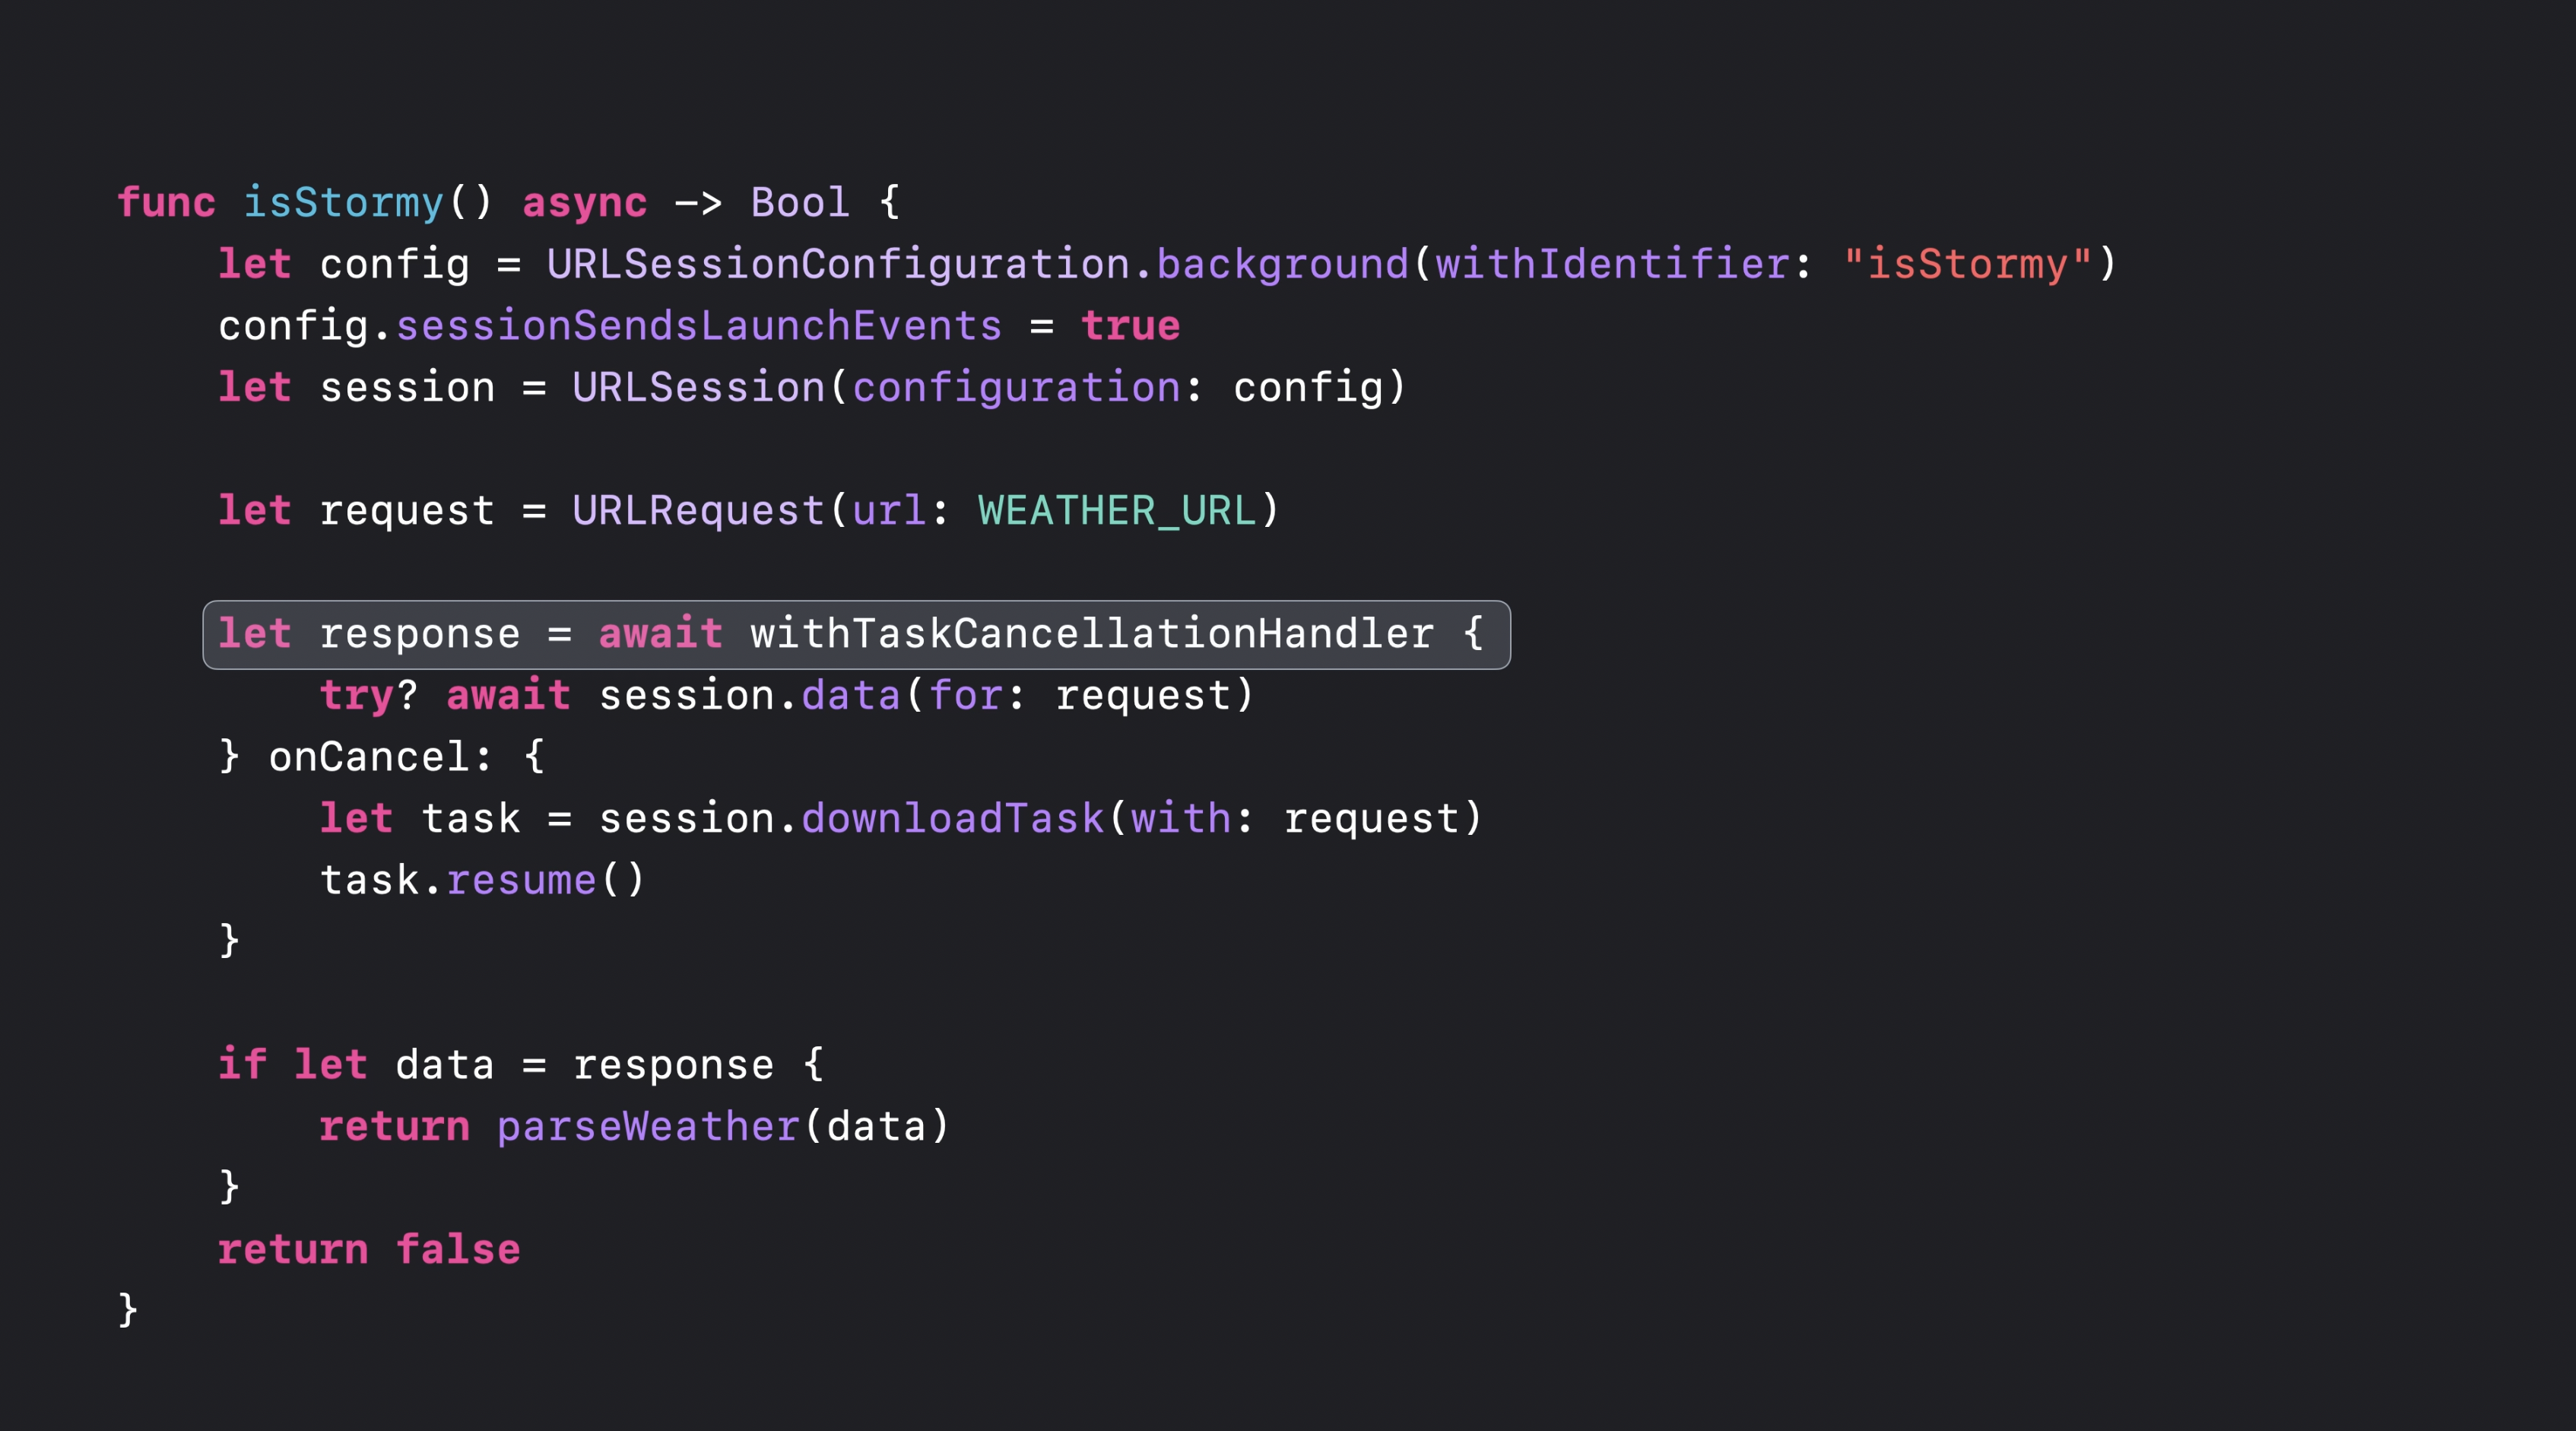Click the data method on session
2576x1431 pixels.
pos(851,696)
